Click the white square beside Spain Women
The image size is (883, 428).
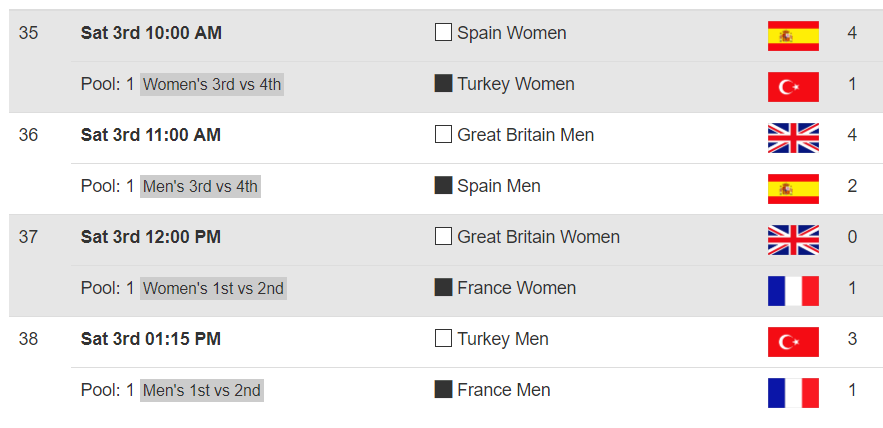pyautogui.click(x=444, y=33)
